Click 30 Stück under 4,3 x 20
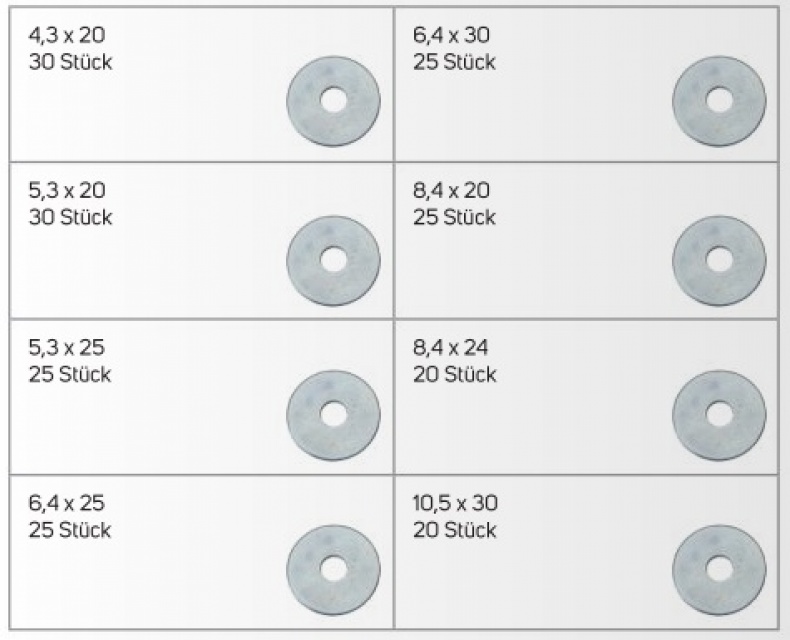Screen dimensions: 790x640 coord(71,62)
